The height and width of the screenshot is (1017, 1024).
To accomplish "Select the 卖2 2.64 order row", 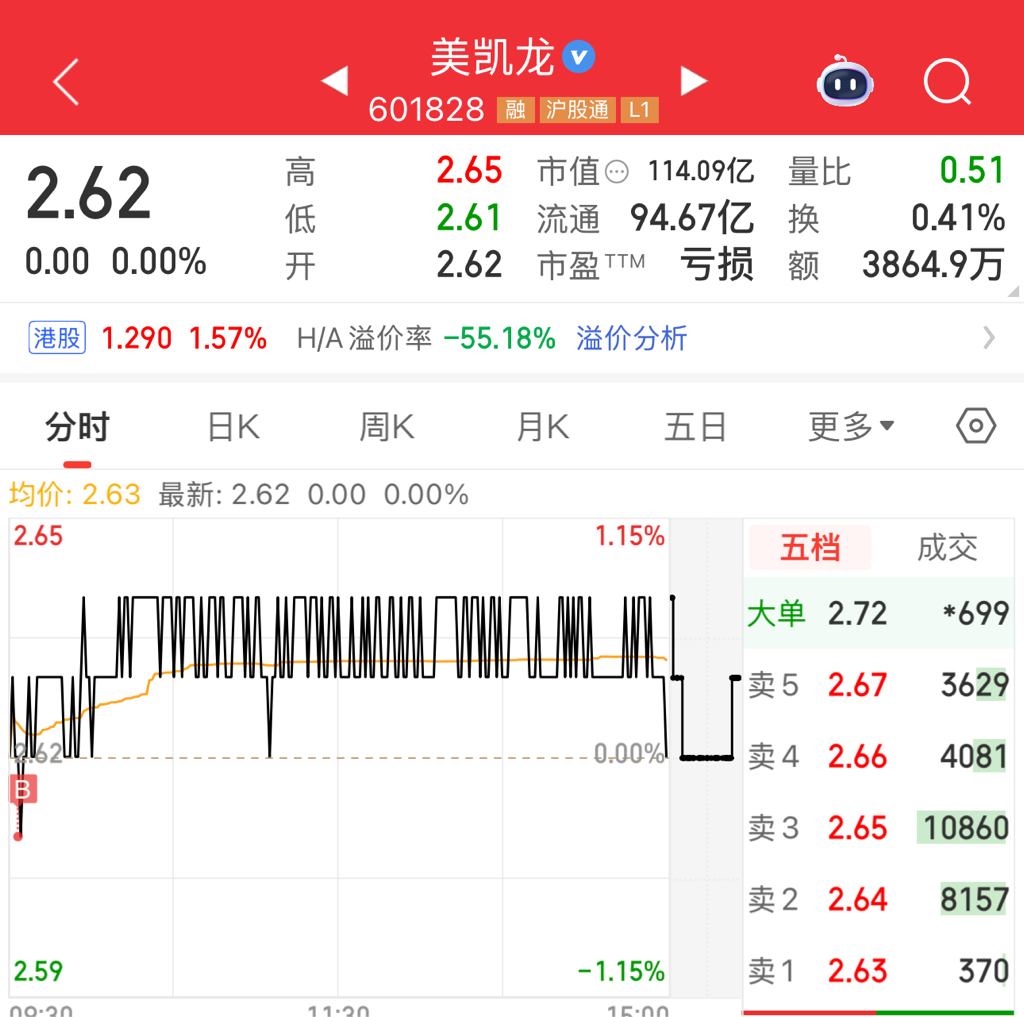I will (878, 899).
